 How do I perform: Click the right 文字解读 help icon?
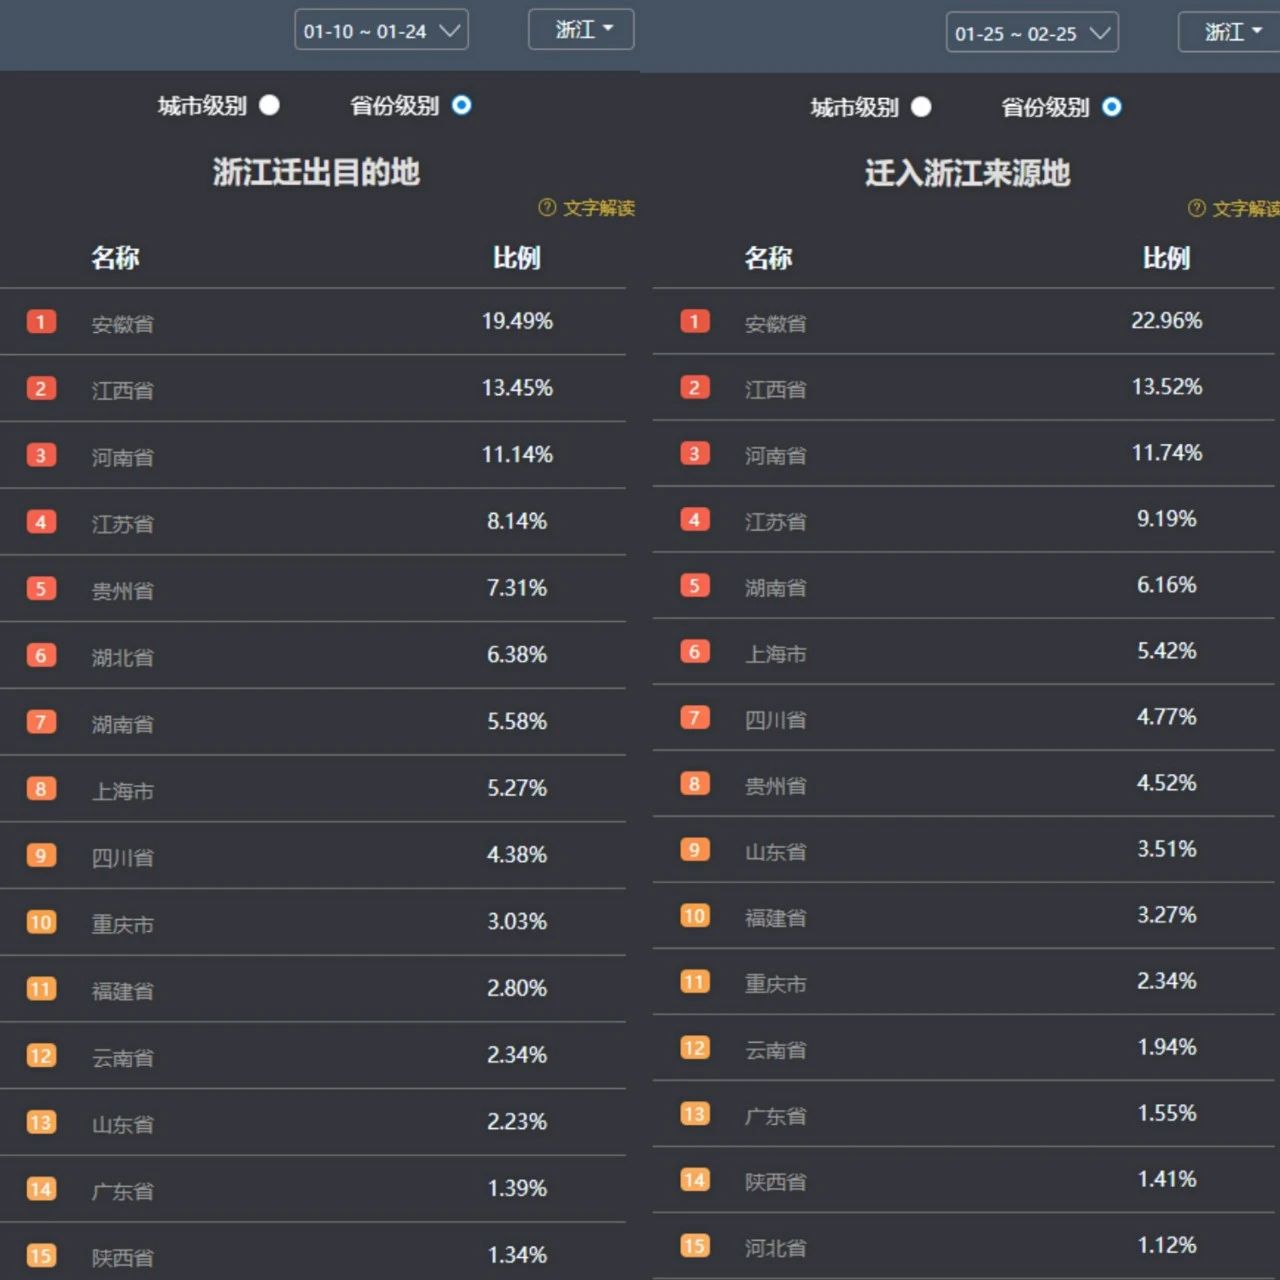point(1197,208)
